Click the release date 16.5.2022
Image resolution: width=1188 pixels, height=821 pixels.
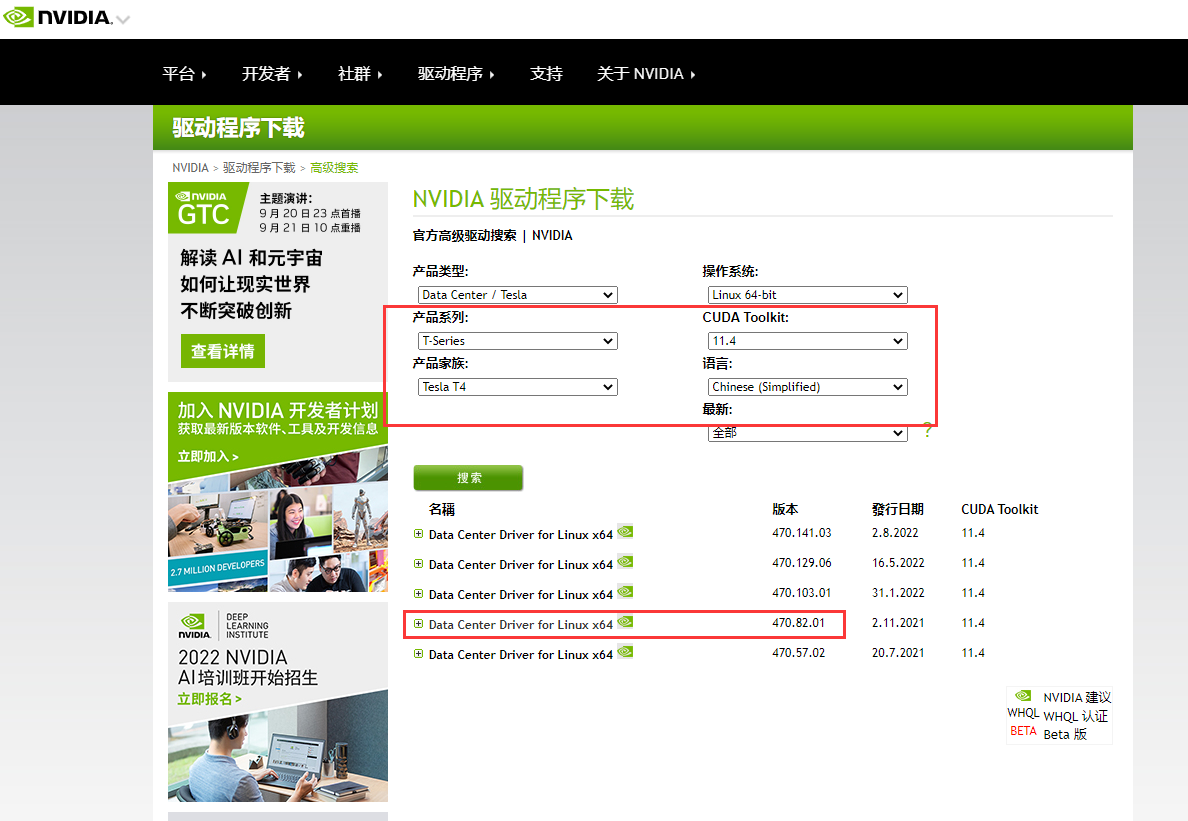pyautogui.click(x=898, y=563)
